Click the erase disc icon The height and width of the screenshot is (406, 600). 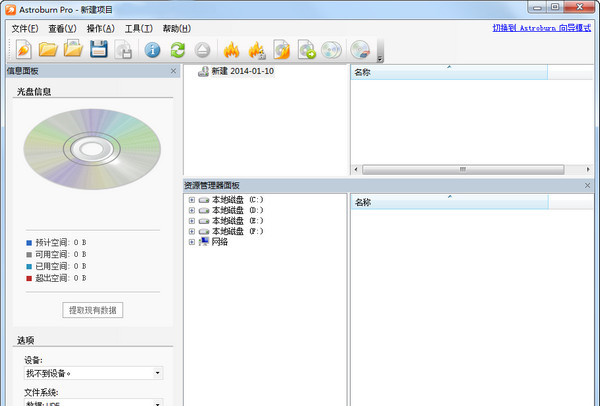(x=360, y=50)
